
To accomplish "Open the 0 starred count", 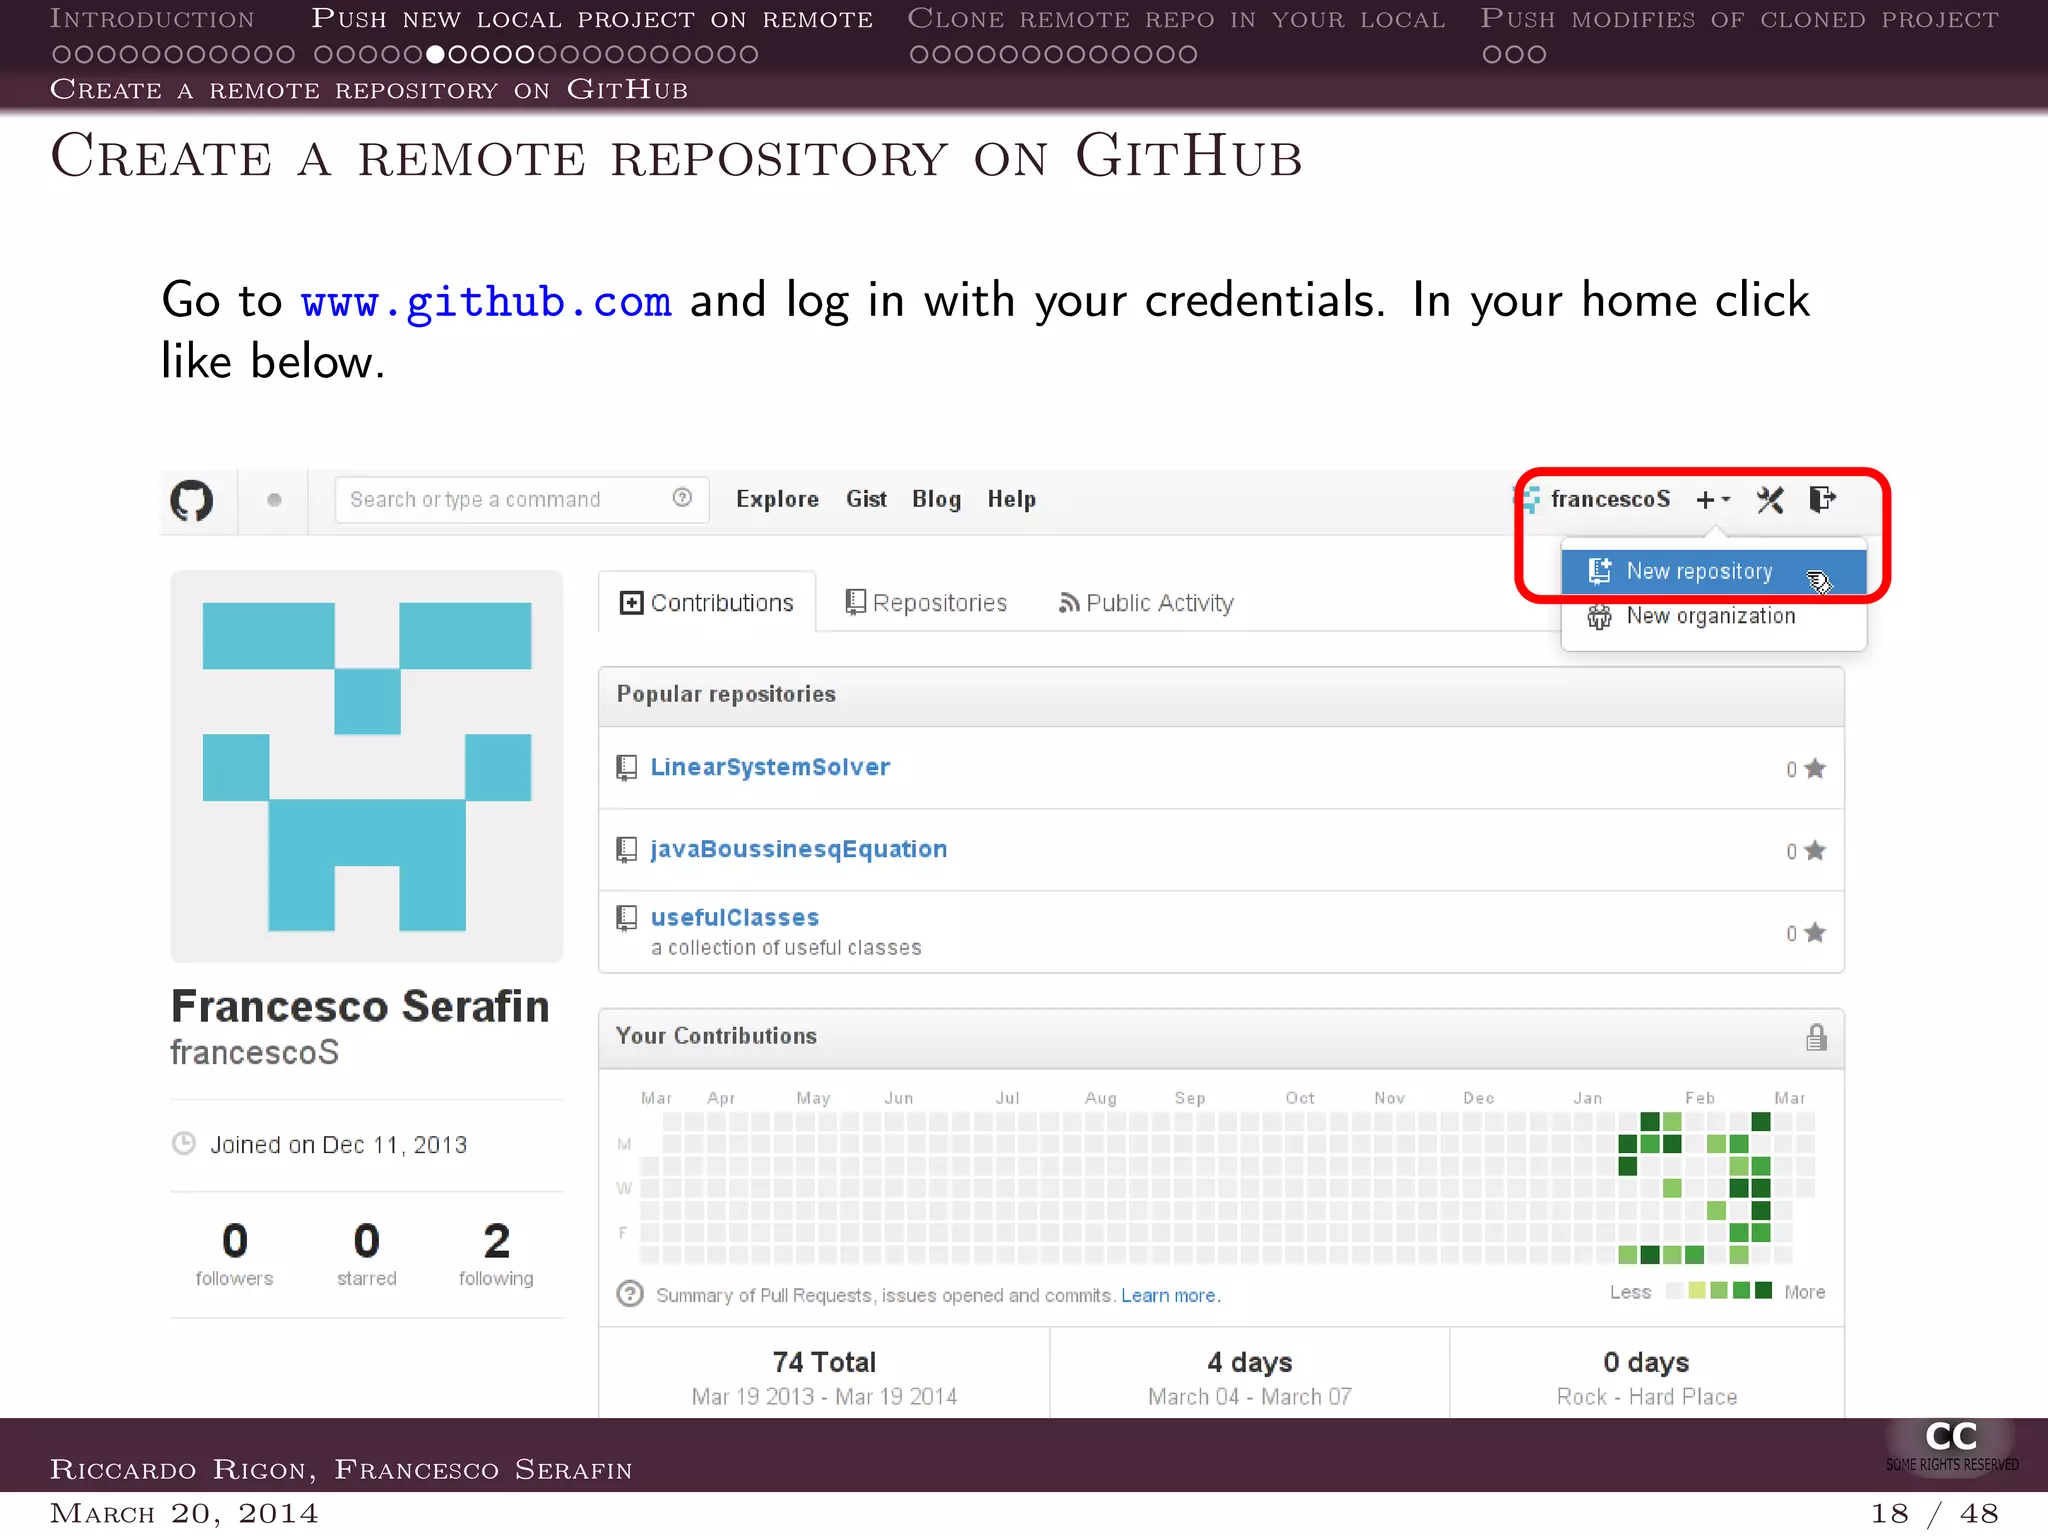I will (x=366, y=1254).
